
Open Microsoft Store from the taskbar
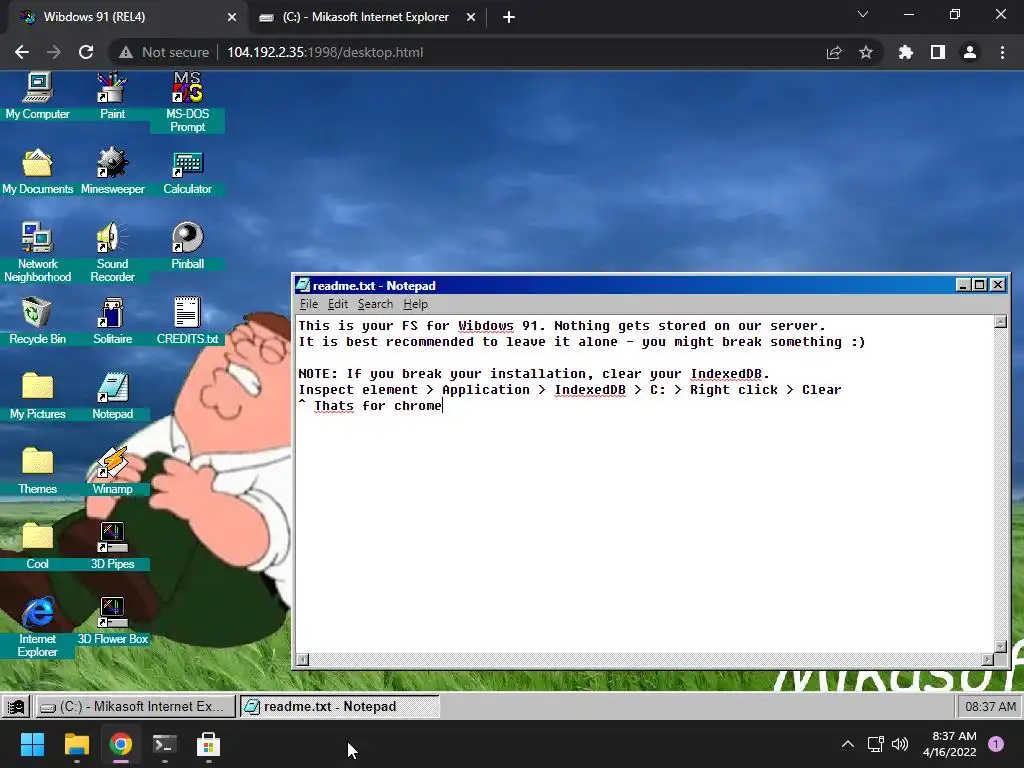click(x=208, y=744)
